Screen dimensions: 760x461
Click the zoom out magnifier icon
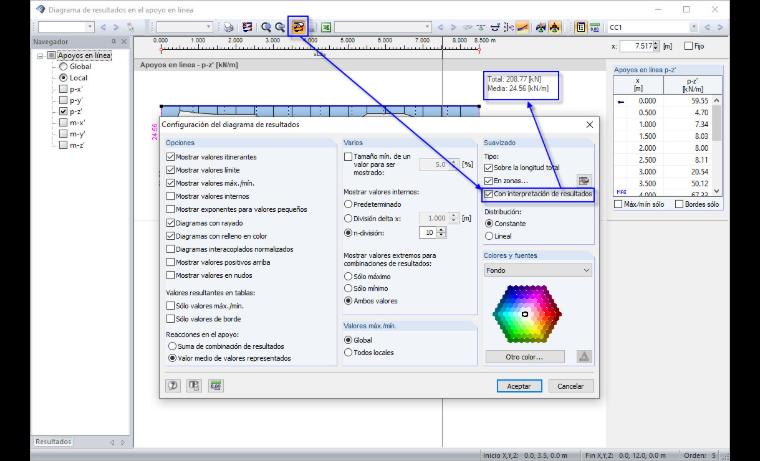pos(280,27)
